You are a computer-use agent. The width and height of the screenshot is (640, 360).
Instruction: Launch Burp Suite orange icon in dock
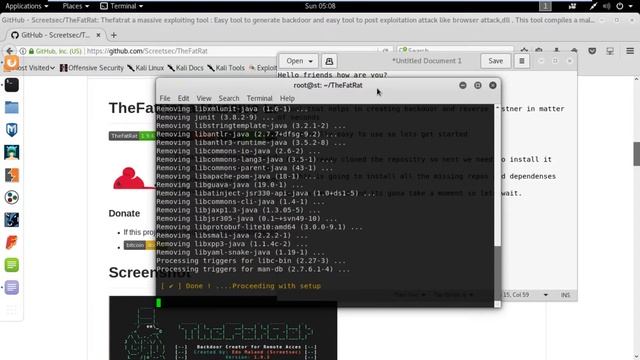(11, 175)
